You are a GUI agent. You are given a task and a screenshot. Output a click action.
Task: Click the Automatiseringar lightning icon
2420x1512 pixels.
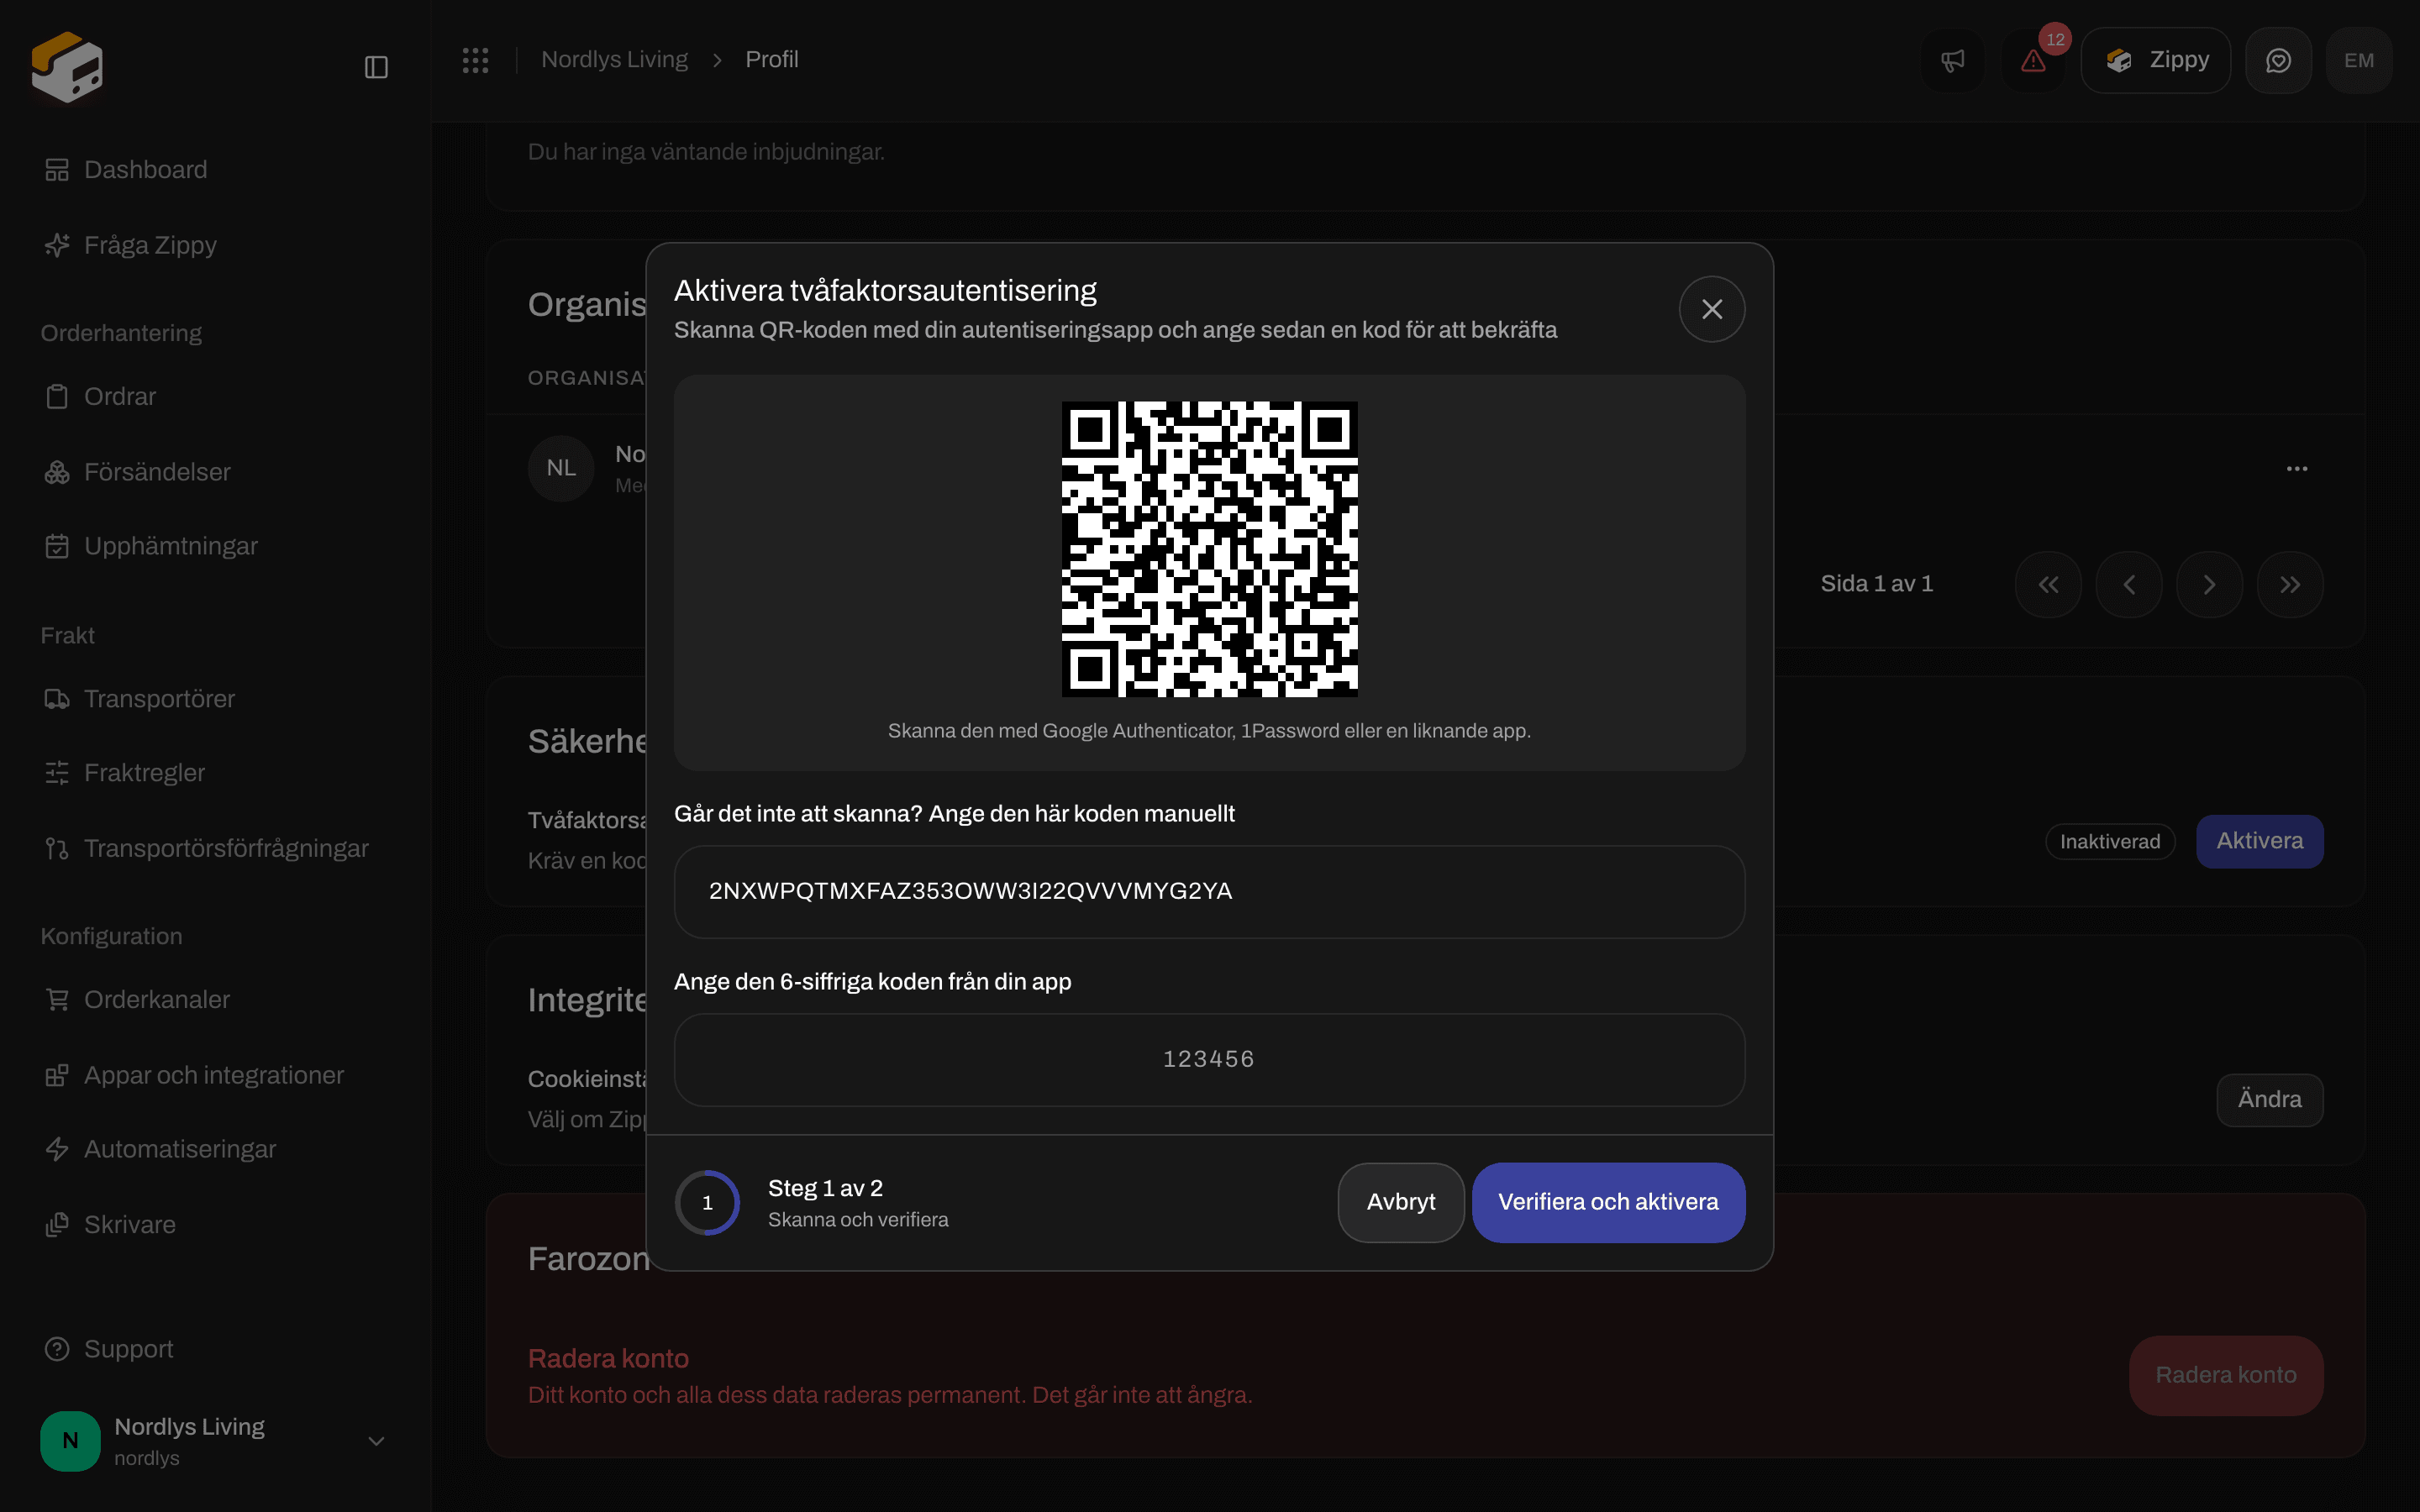[x=57, y=1149]
